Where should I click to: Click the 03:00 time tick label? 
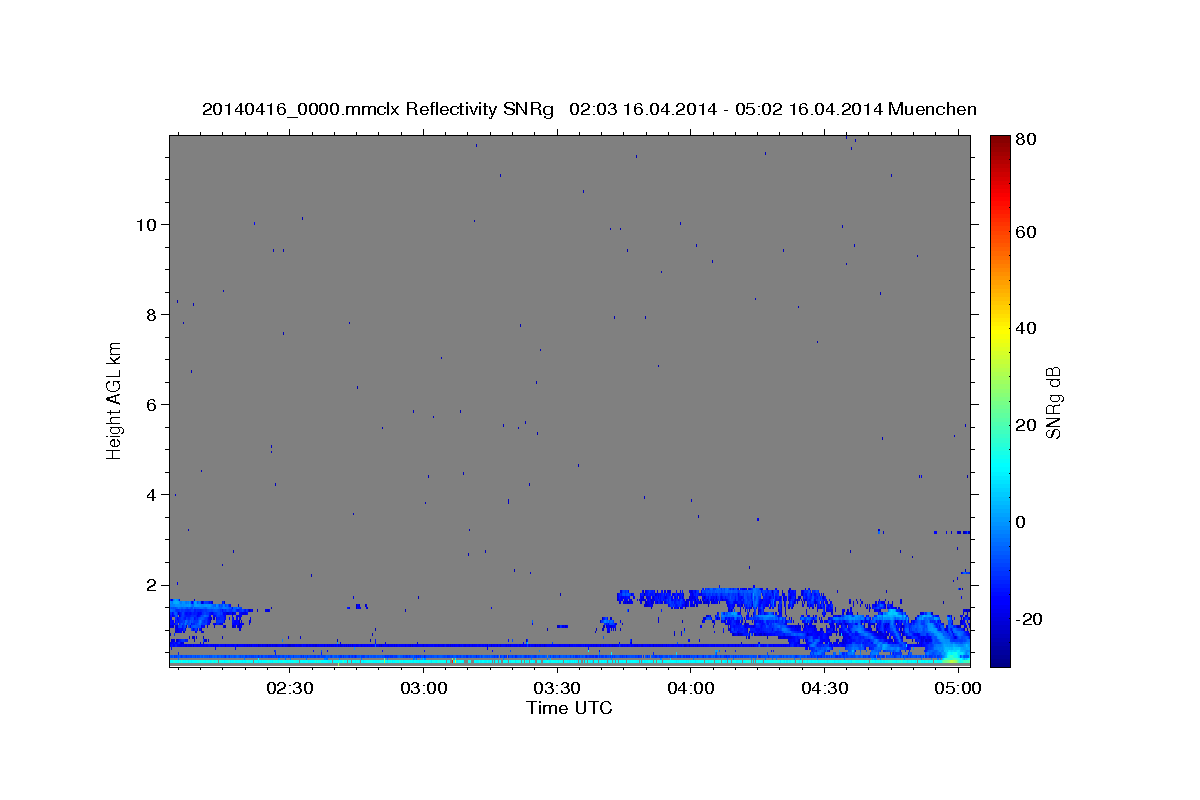pos(424,689)
